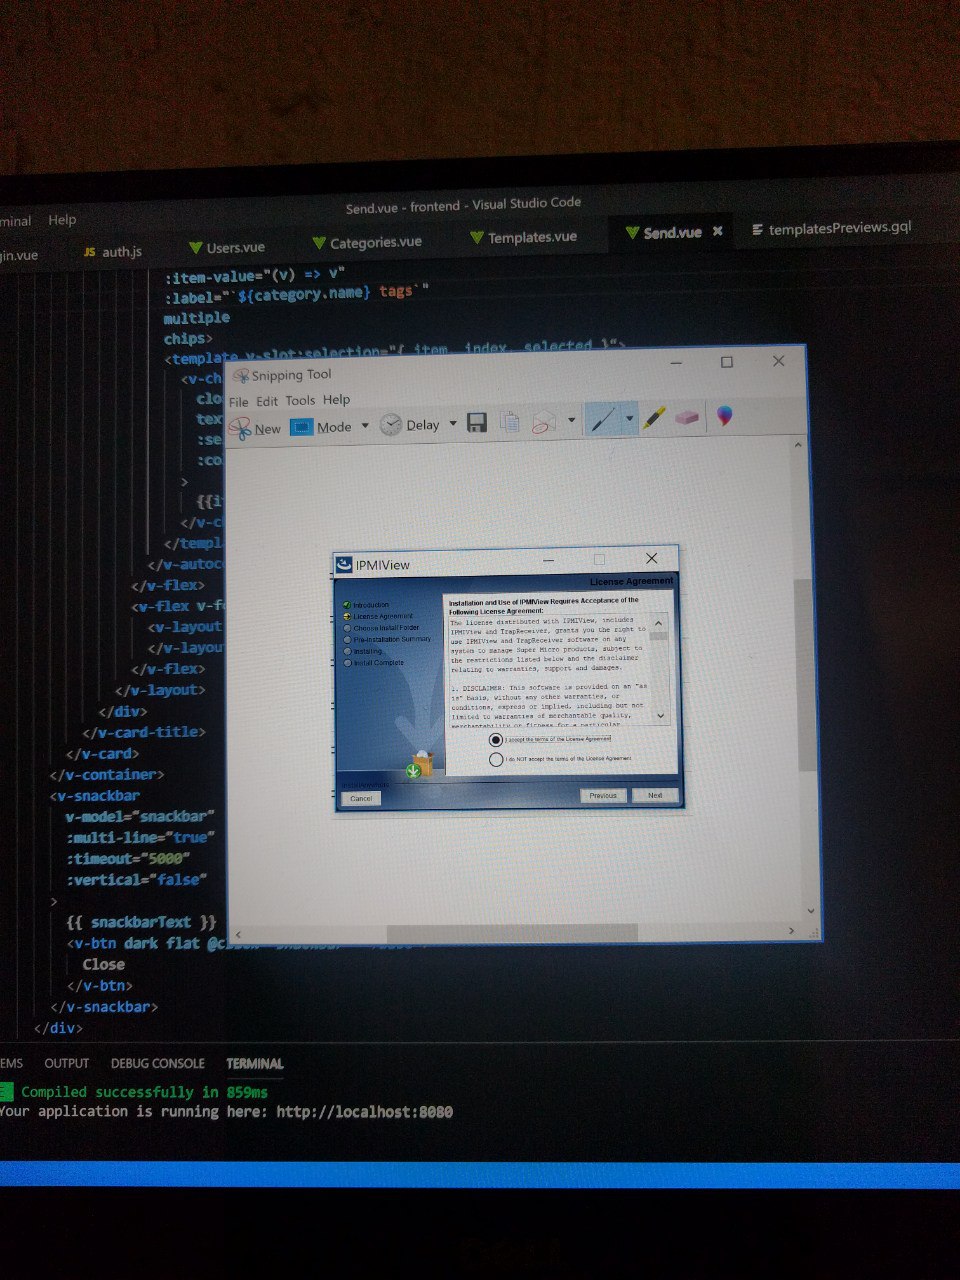The image size is (960, 1280).
Task: Click the Snipping Tool scissors title icon
Action: click(x=240, y=377)
